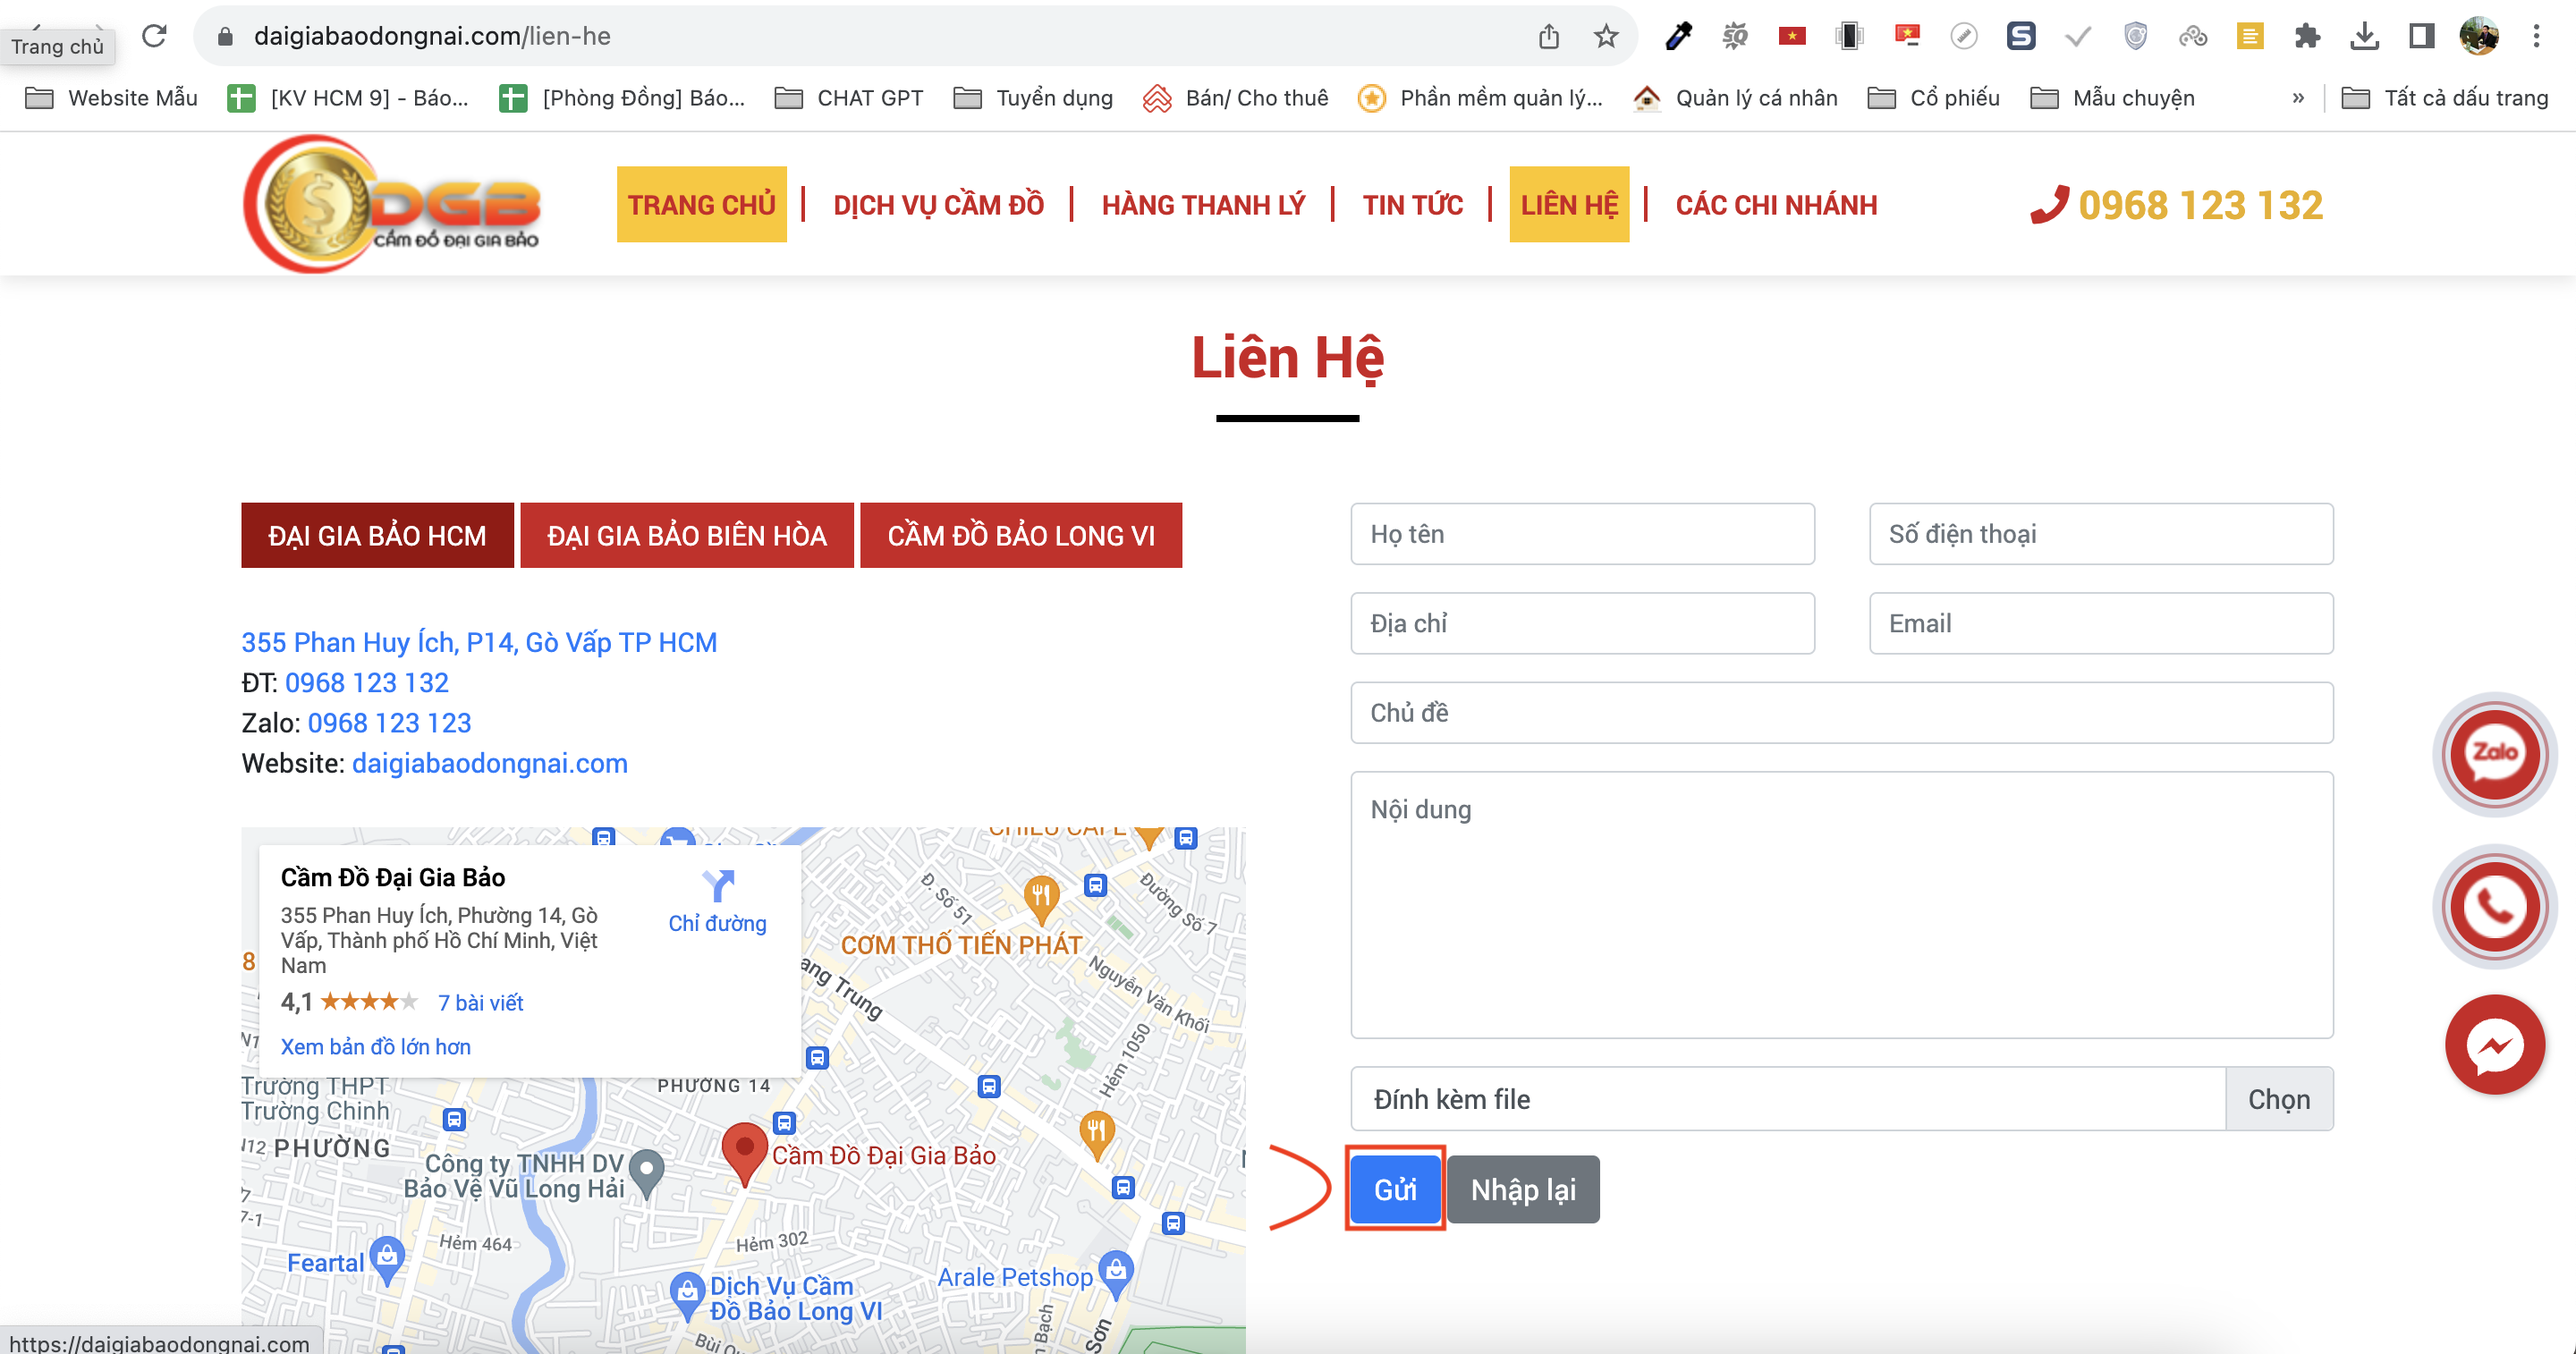Viewport: 2576px width, 1354px height.
Task: Select the eyedropper color picker extension icon
Action: 1678,35
